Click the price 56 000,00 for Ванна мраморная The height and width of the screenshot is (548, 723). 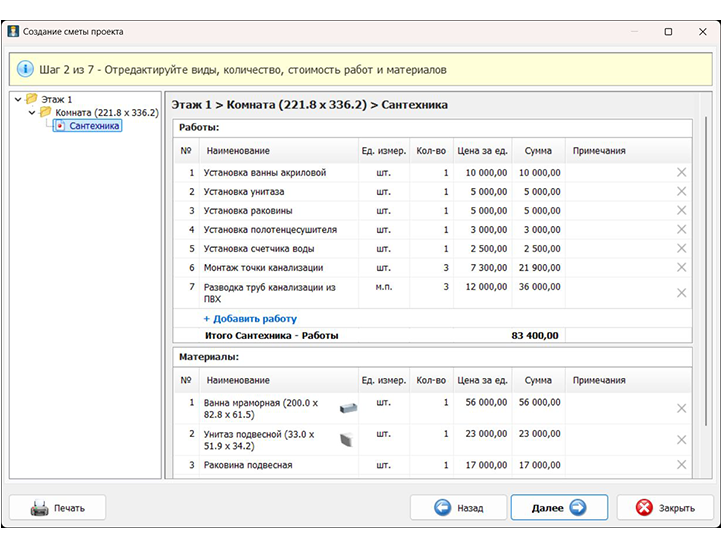click(x=482, y=408)
